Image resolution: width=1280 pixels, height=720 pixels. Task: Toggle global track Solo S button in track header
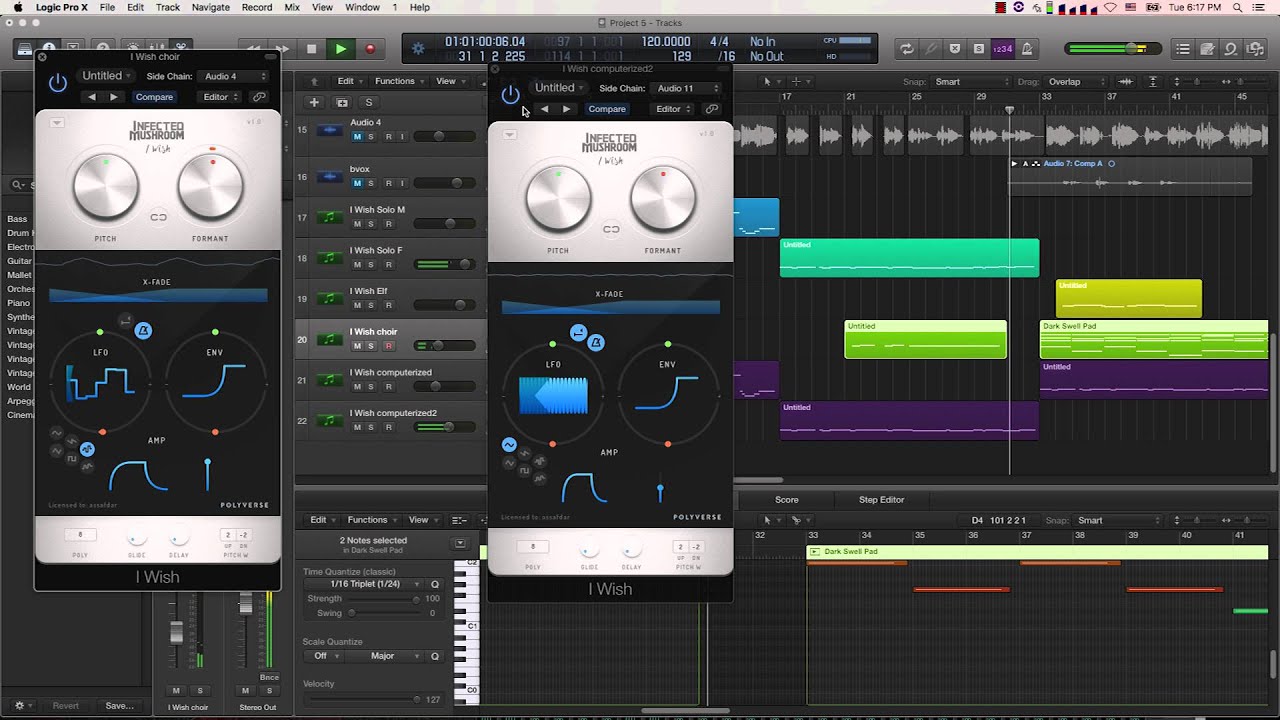click(x=368, y=102)
